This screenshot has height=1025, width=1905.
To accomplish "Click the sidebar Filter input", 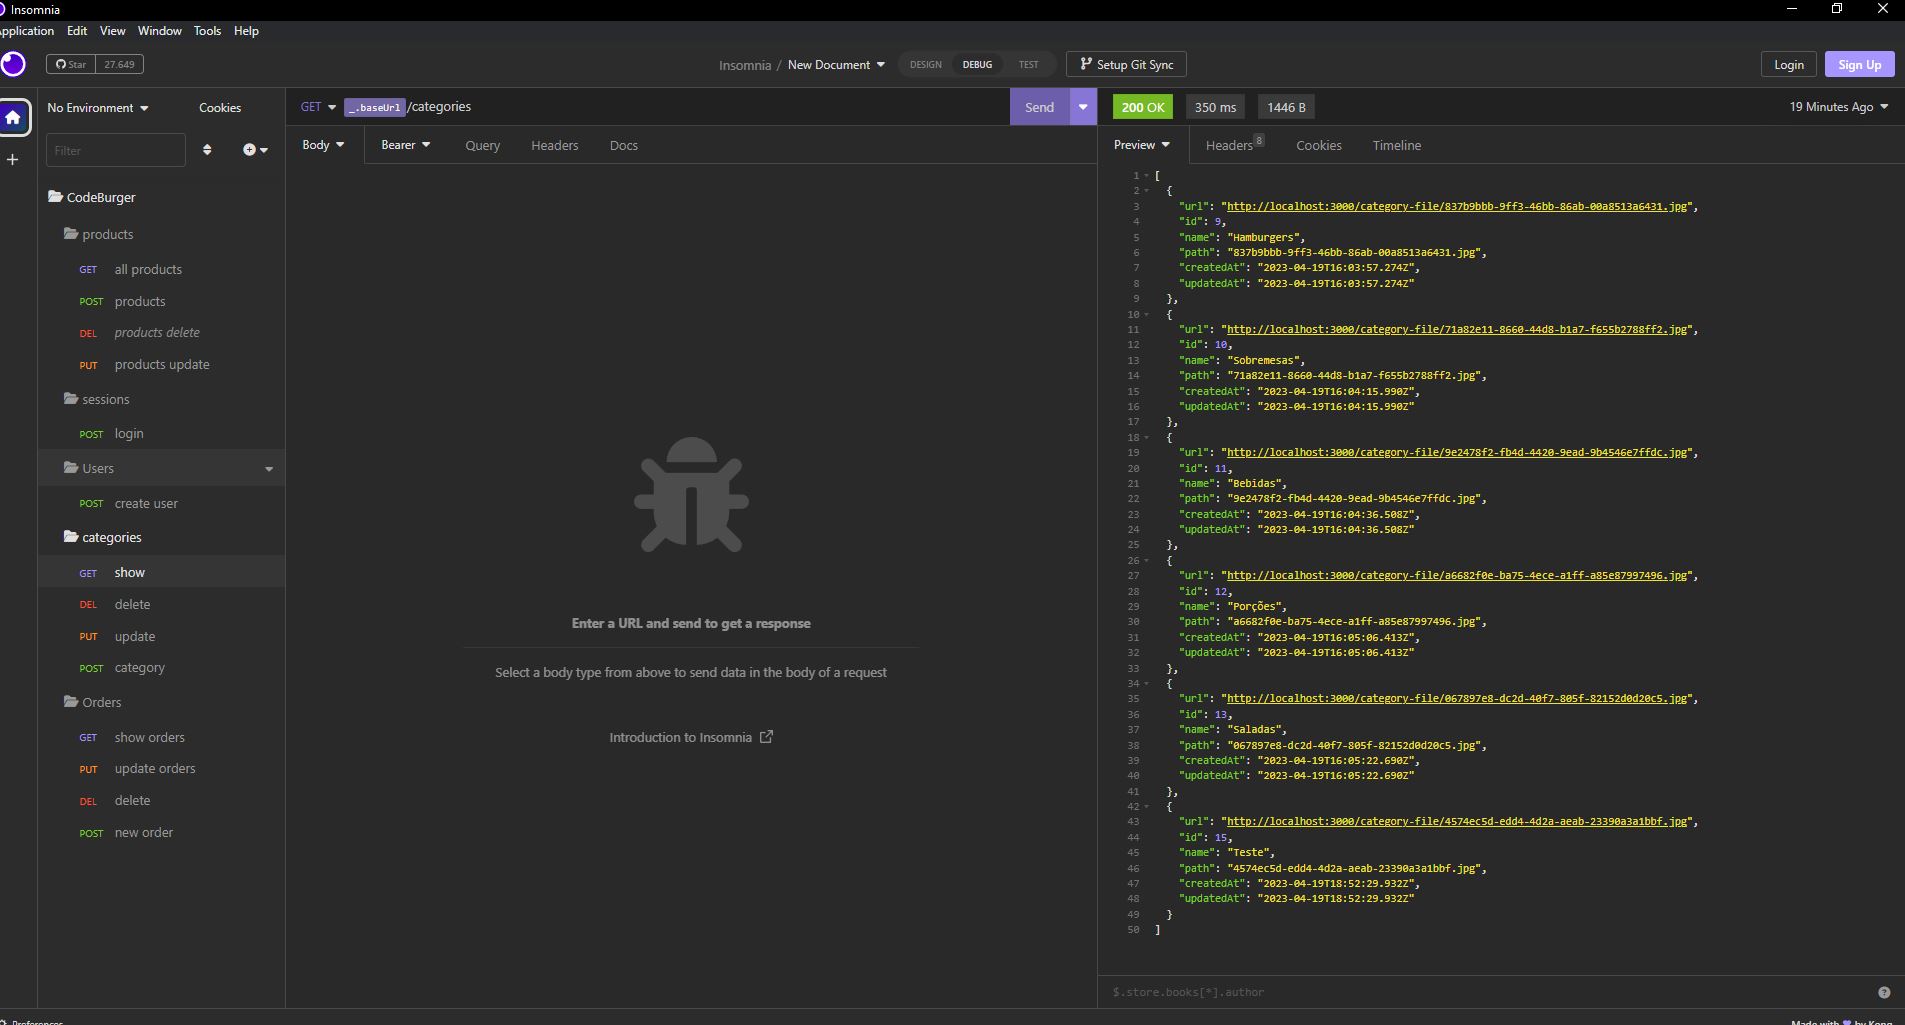I will point(116,150).
